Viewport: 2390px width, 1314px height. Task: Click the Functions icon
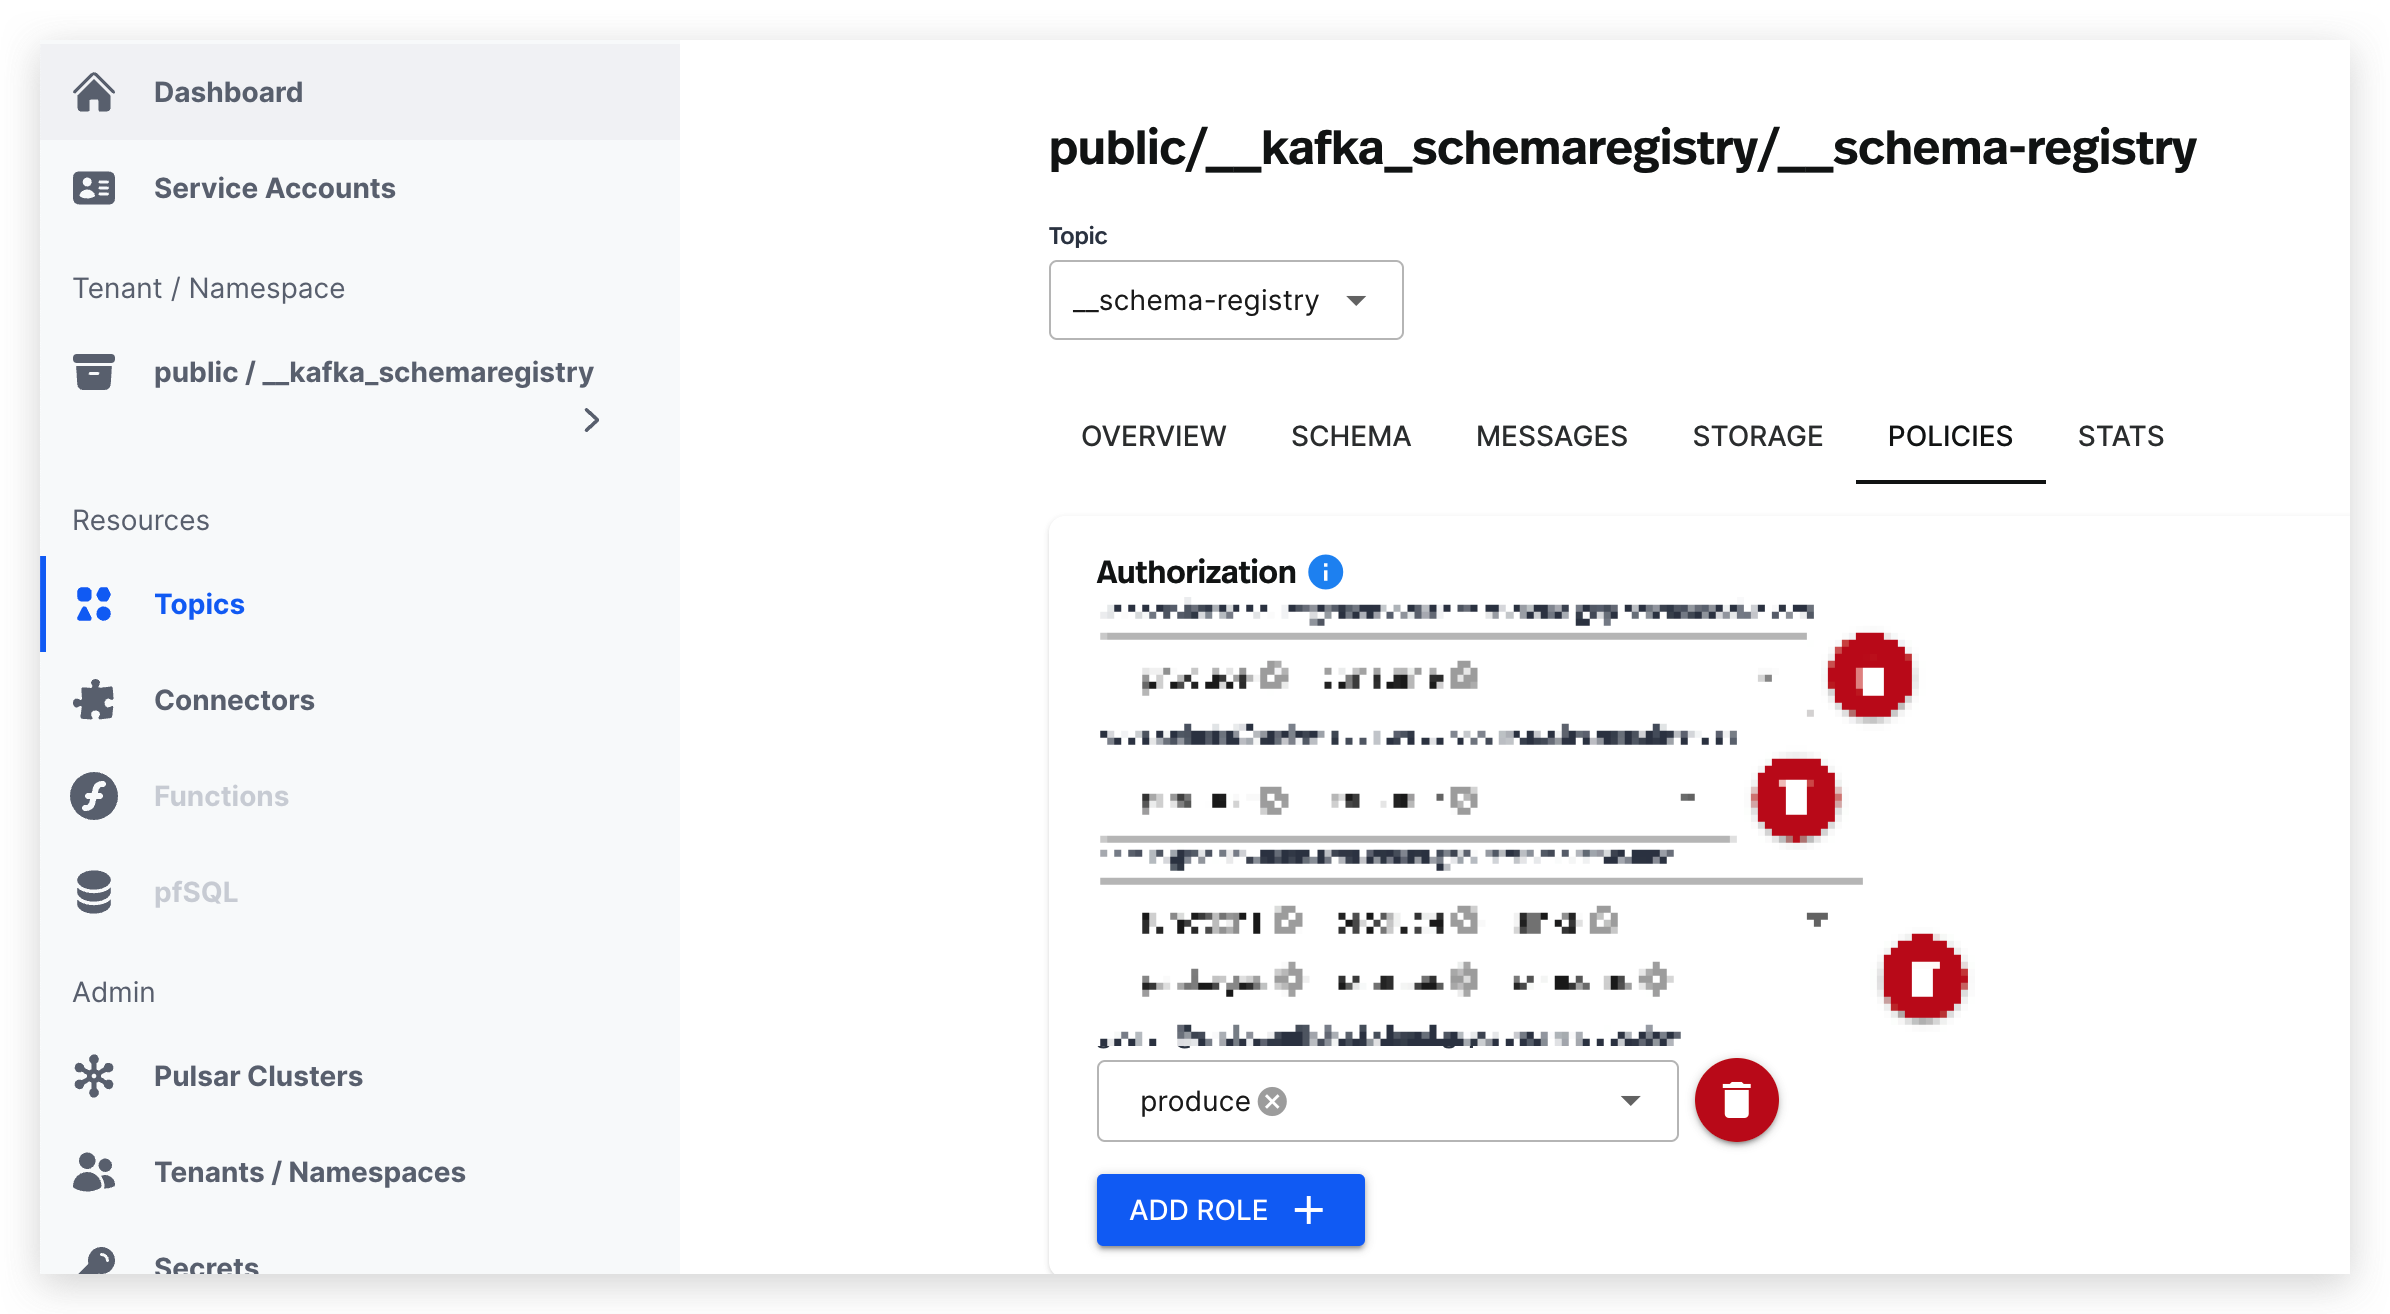[x=94, y=795]
